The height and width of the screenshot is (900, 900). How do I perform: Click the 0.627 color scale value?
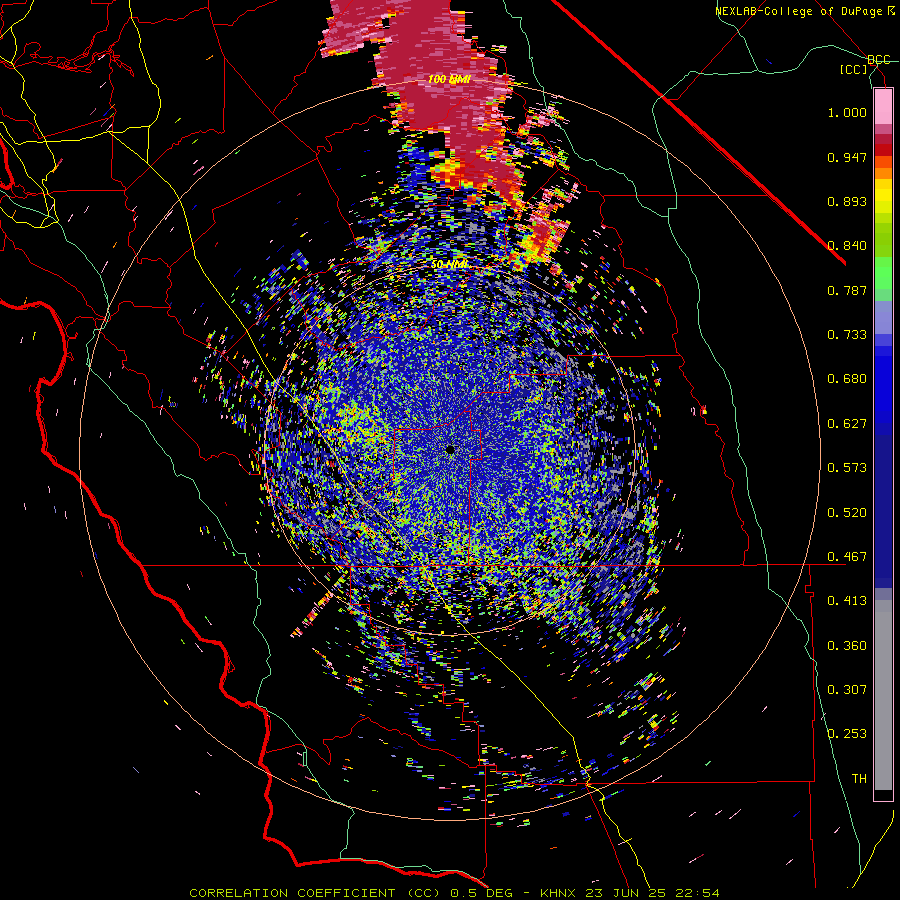point(847,424)
